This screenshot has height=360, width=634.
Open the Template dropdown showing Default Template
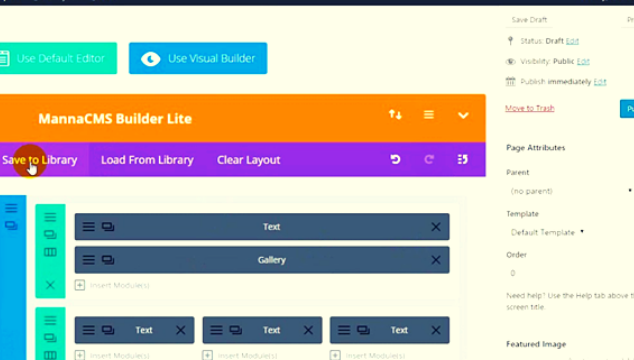point(547,232)
